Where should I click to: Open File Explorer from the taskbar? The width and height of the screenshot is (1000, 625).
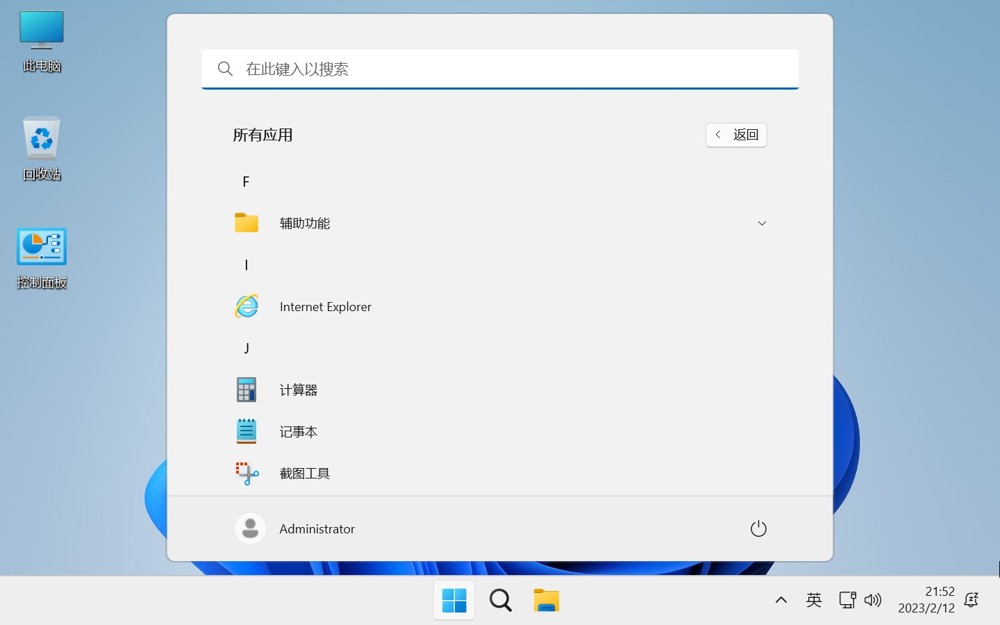(x=546, y=600)
